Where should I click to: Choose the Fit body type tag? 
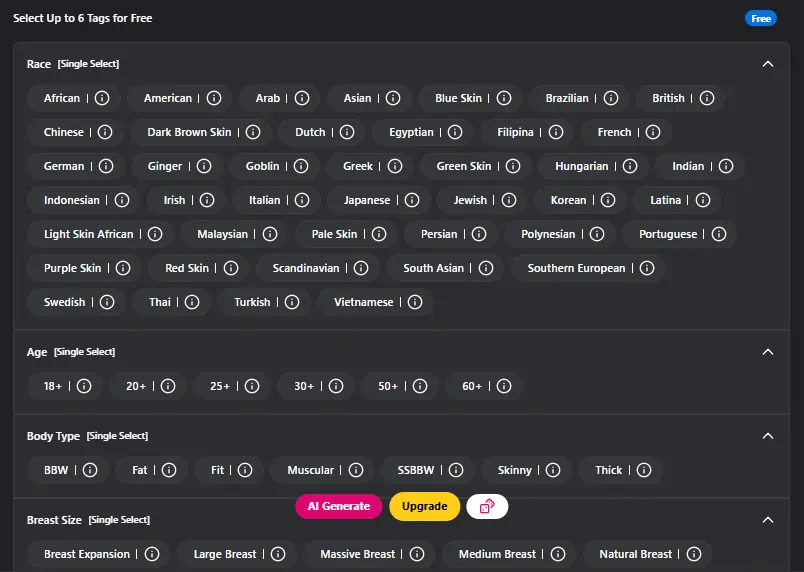[217, 470]
